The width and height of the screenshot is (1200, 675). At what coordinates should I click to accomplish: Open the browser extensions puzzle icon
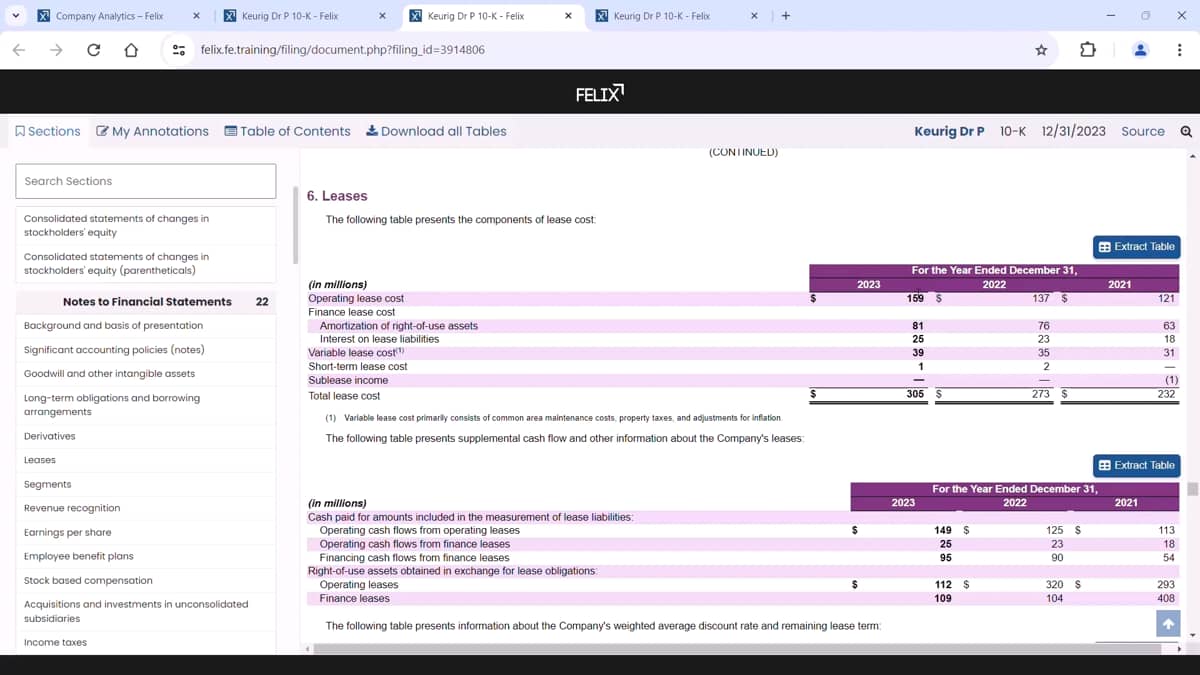pos(1088,50)
